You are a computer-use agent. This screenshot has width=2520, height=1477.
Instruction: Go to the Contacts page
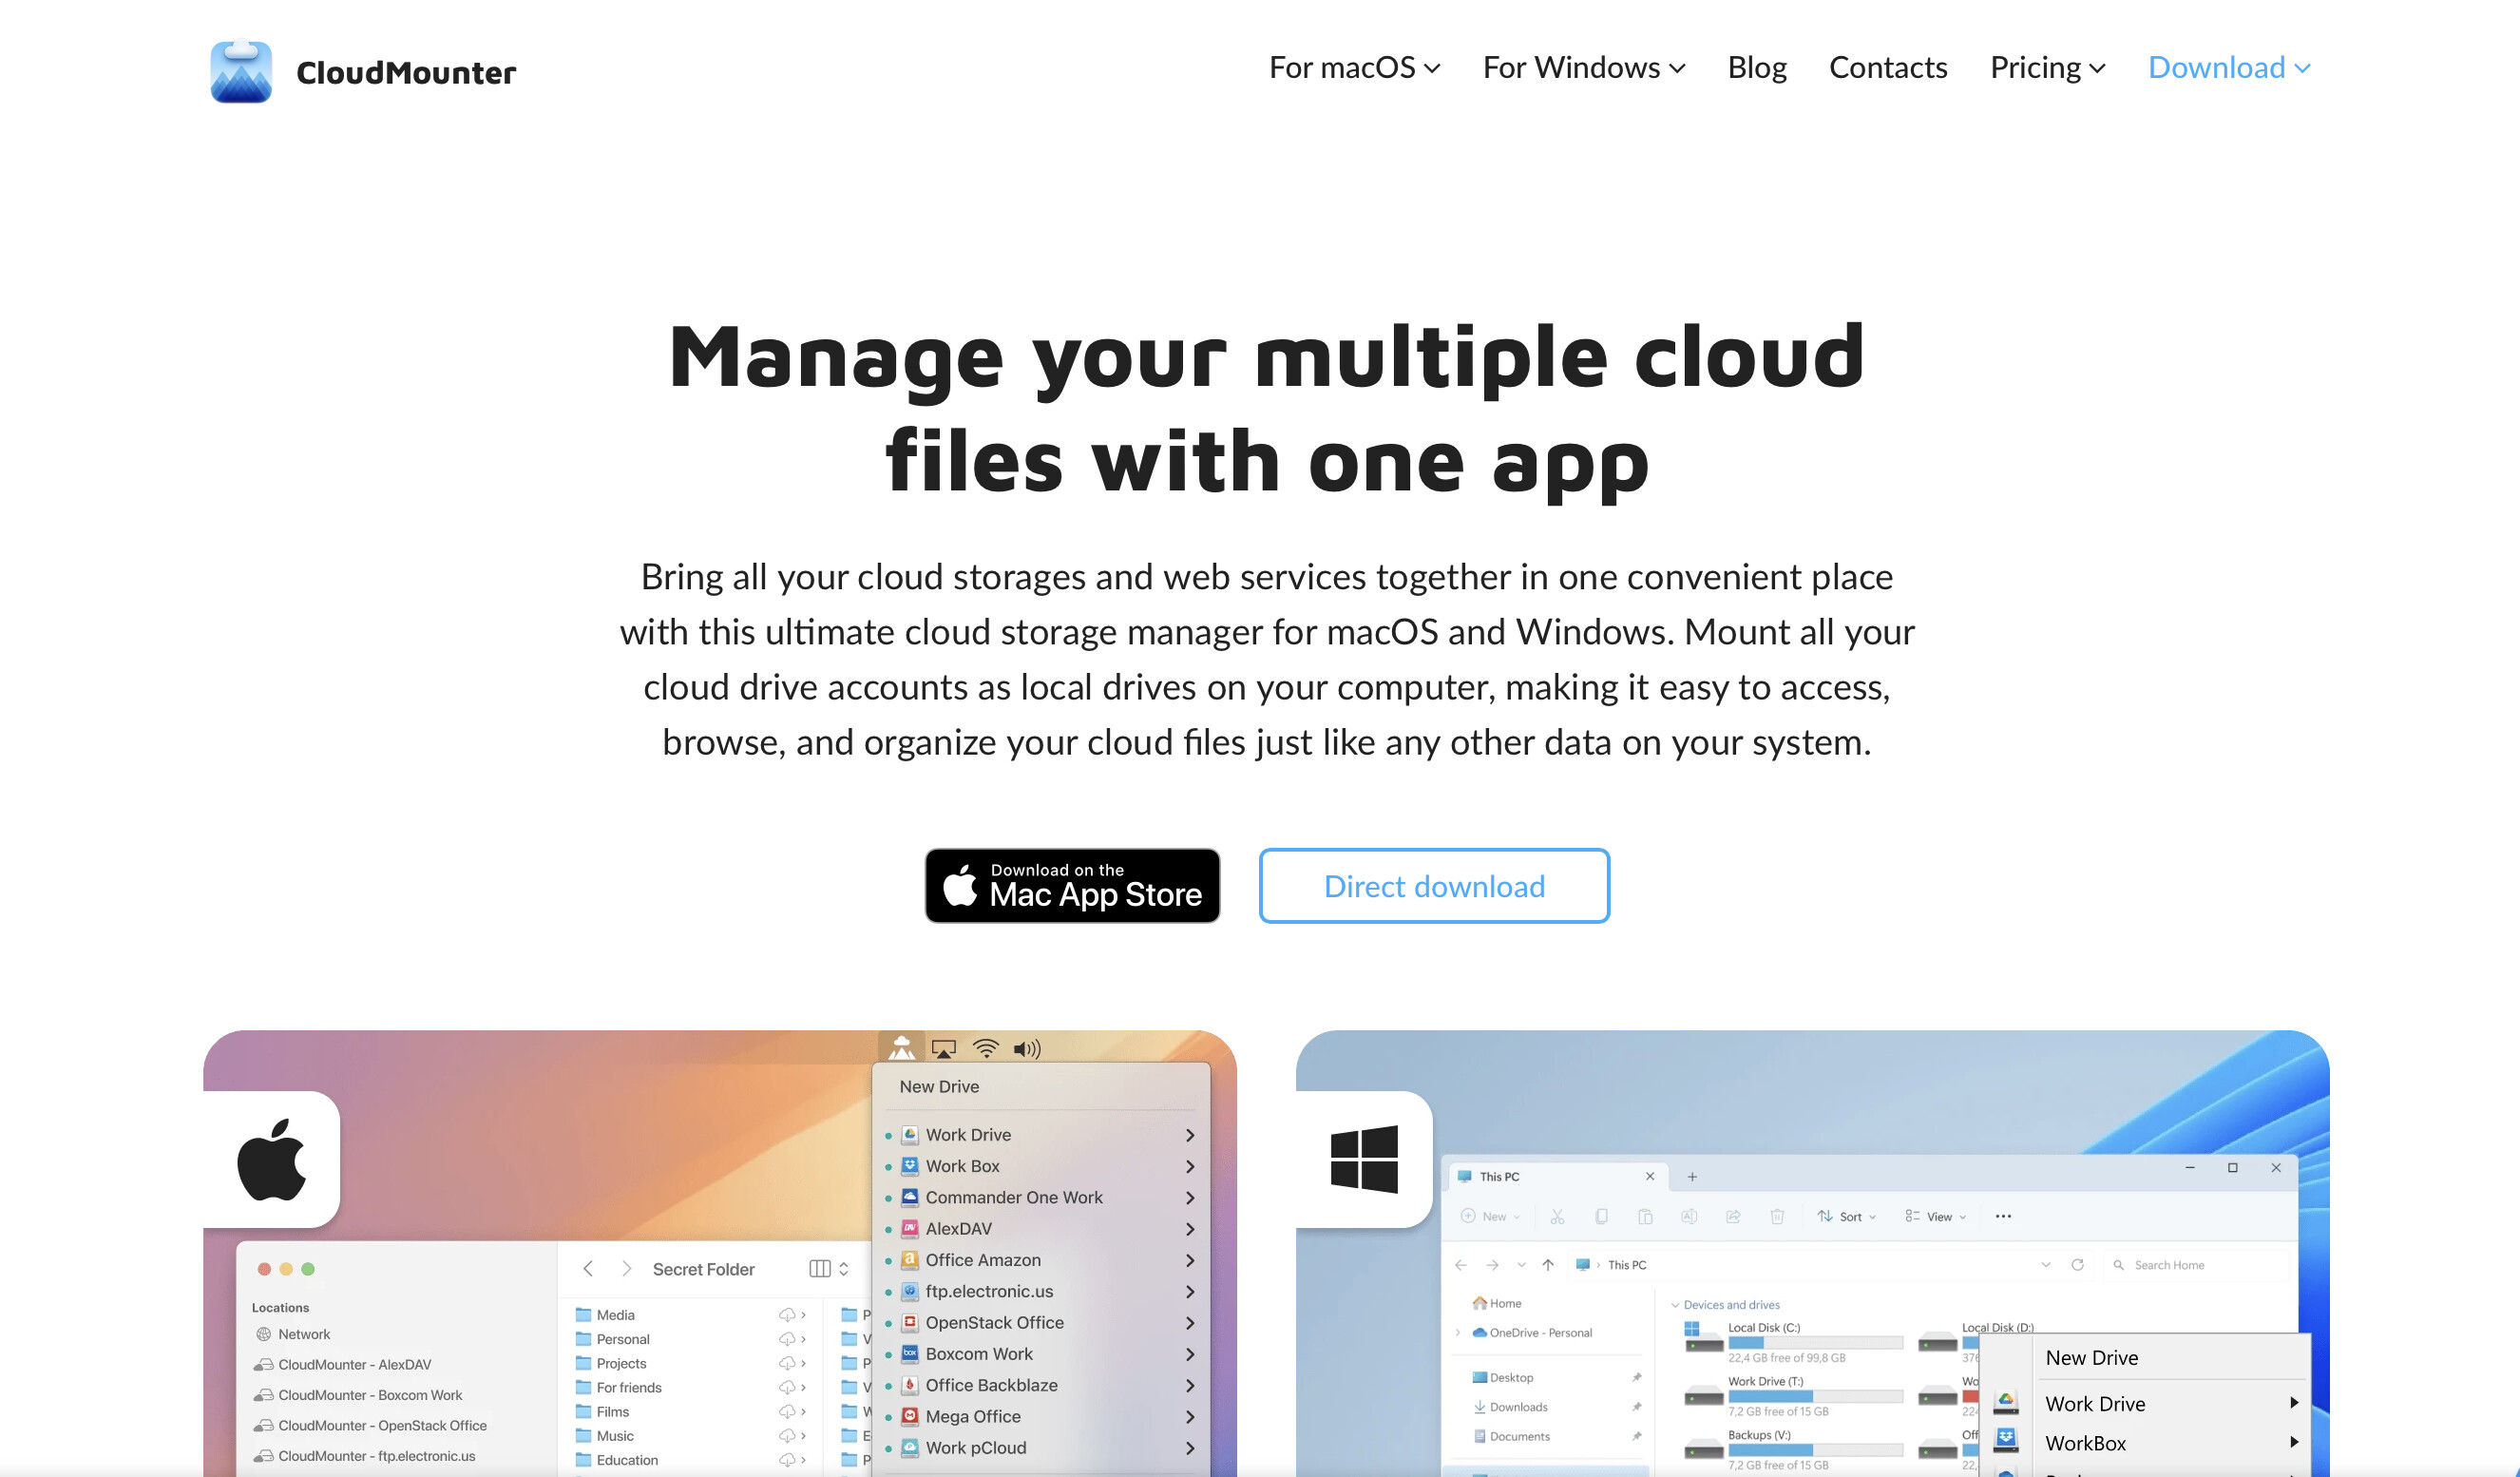click(1887, 68)
